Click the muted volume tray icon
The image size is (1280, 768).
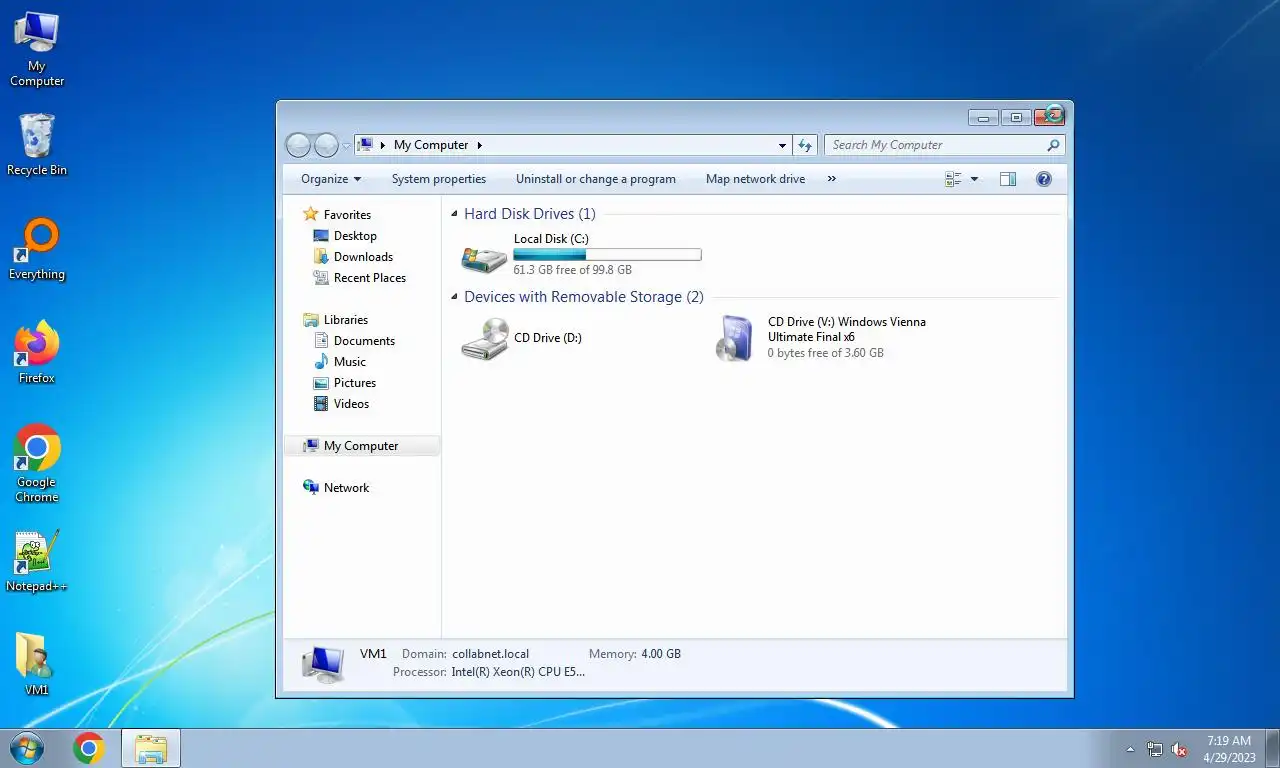pyautogui.click(x=1180, y=749)
